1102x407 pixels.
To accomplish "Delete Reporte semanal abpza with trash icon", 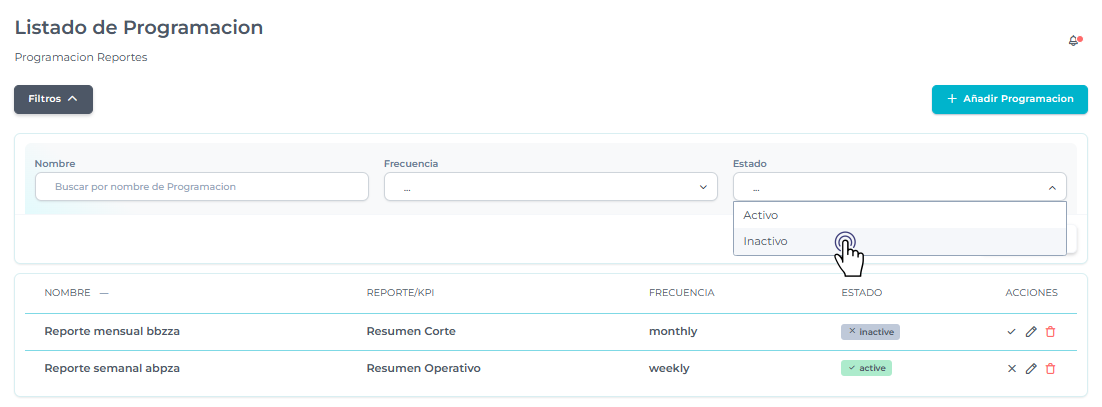I will click(1050, 368).
